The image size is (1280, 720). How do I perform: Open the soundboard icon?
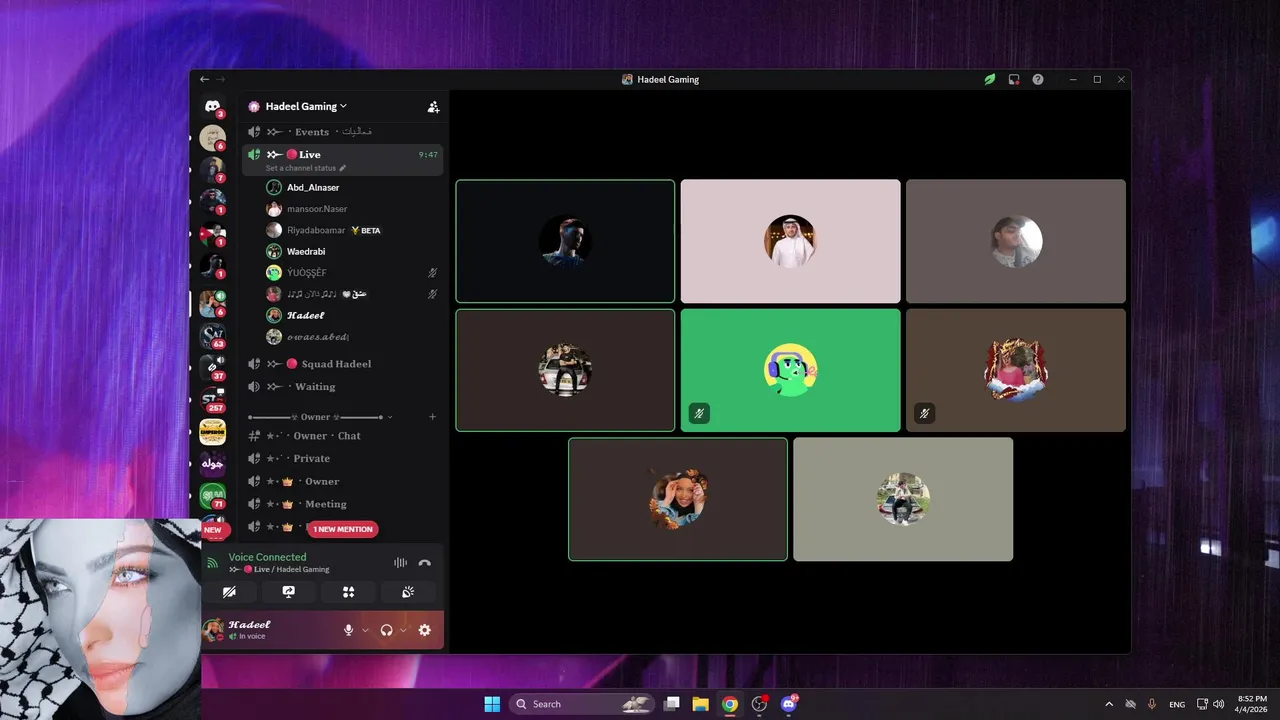[x=408, y=592]
